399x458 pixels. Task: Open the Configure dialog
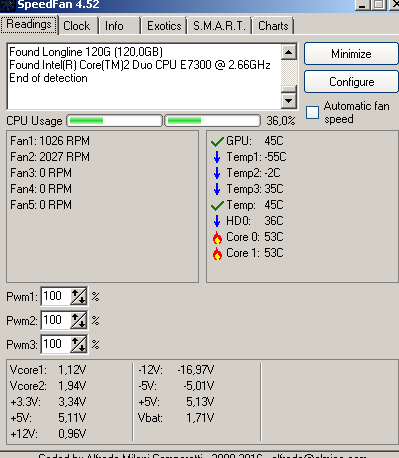351,82
